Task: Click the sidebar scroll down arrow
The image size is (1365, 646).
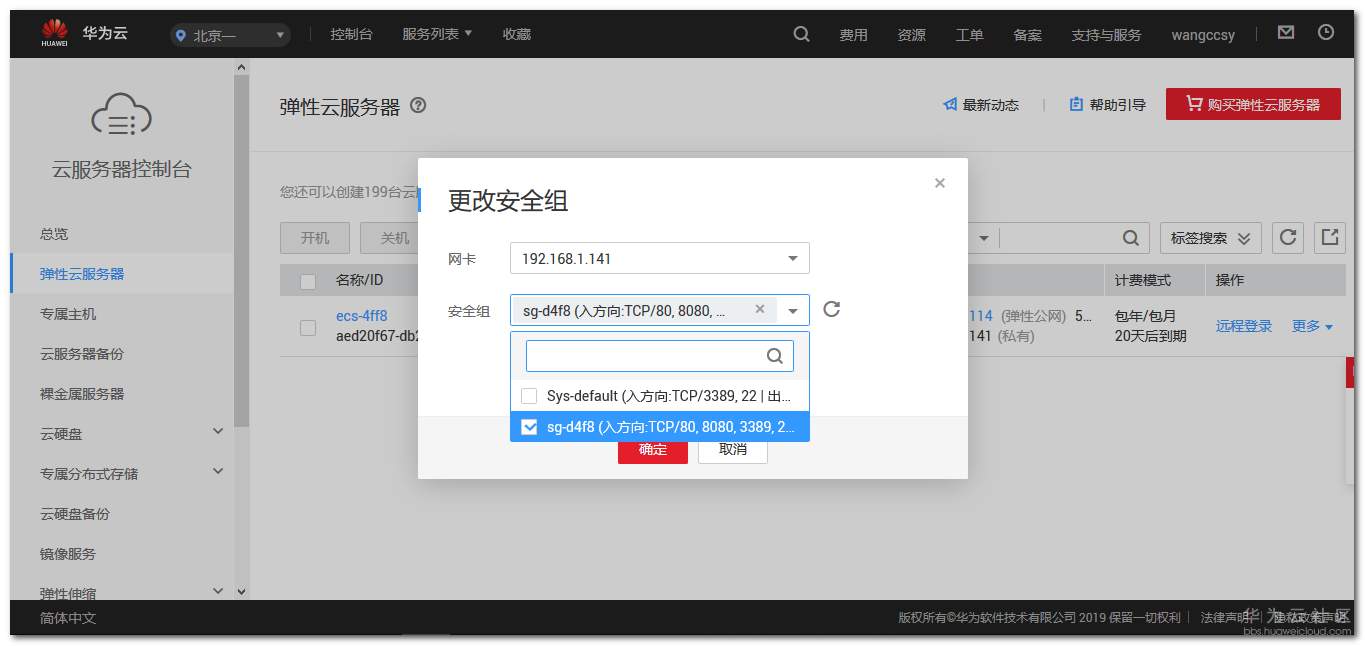Action: click(x=241, y=591)
